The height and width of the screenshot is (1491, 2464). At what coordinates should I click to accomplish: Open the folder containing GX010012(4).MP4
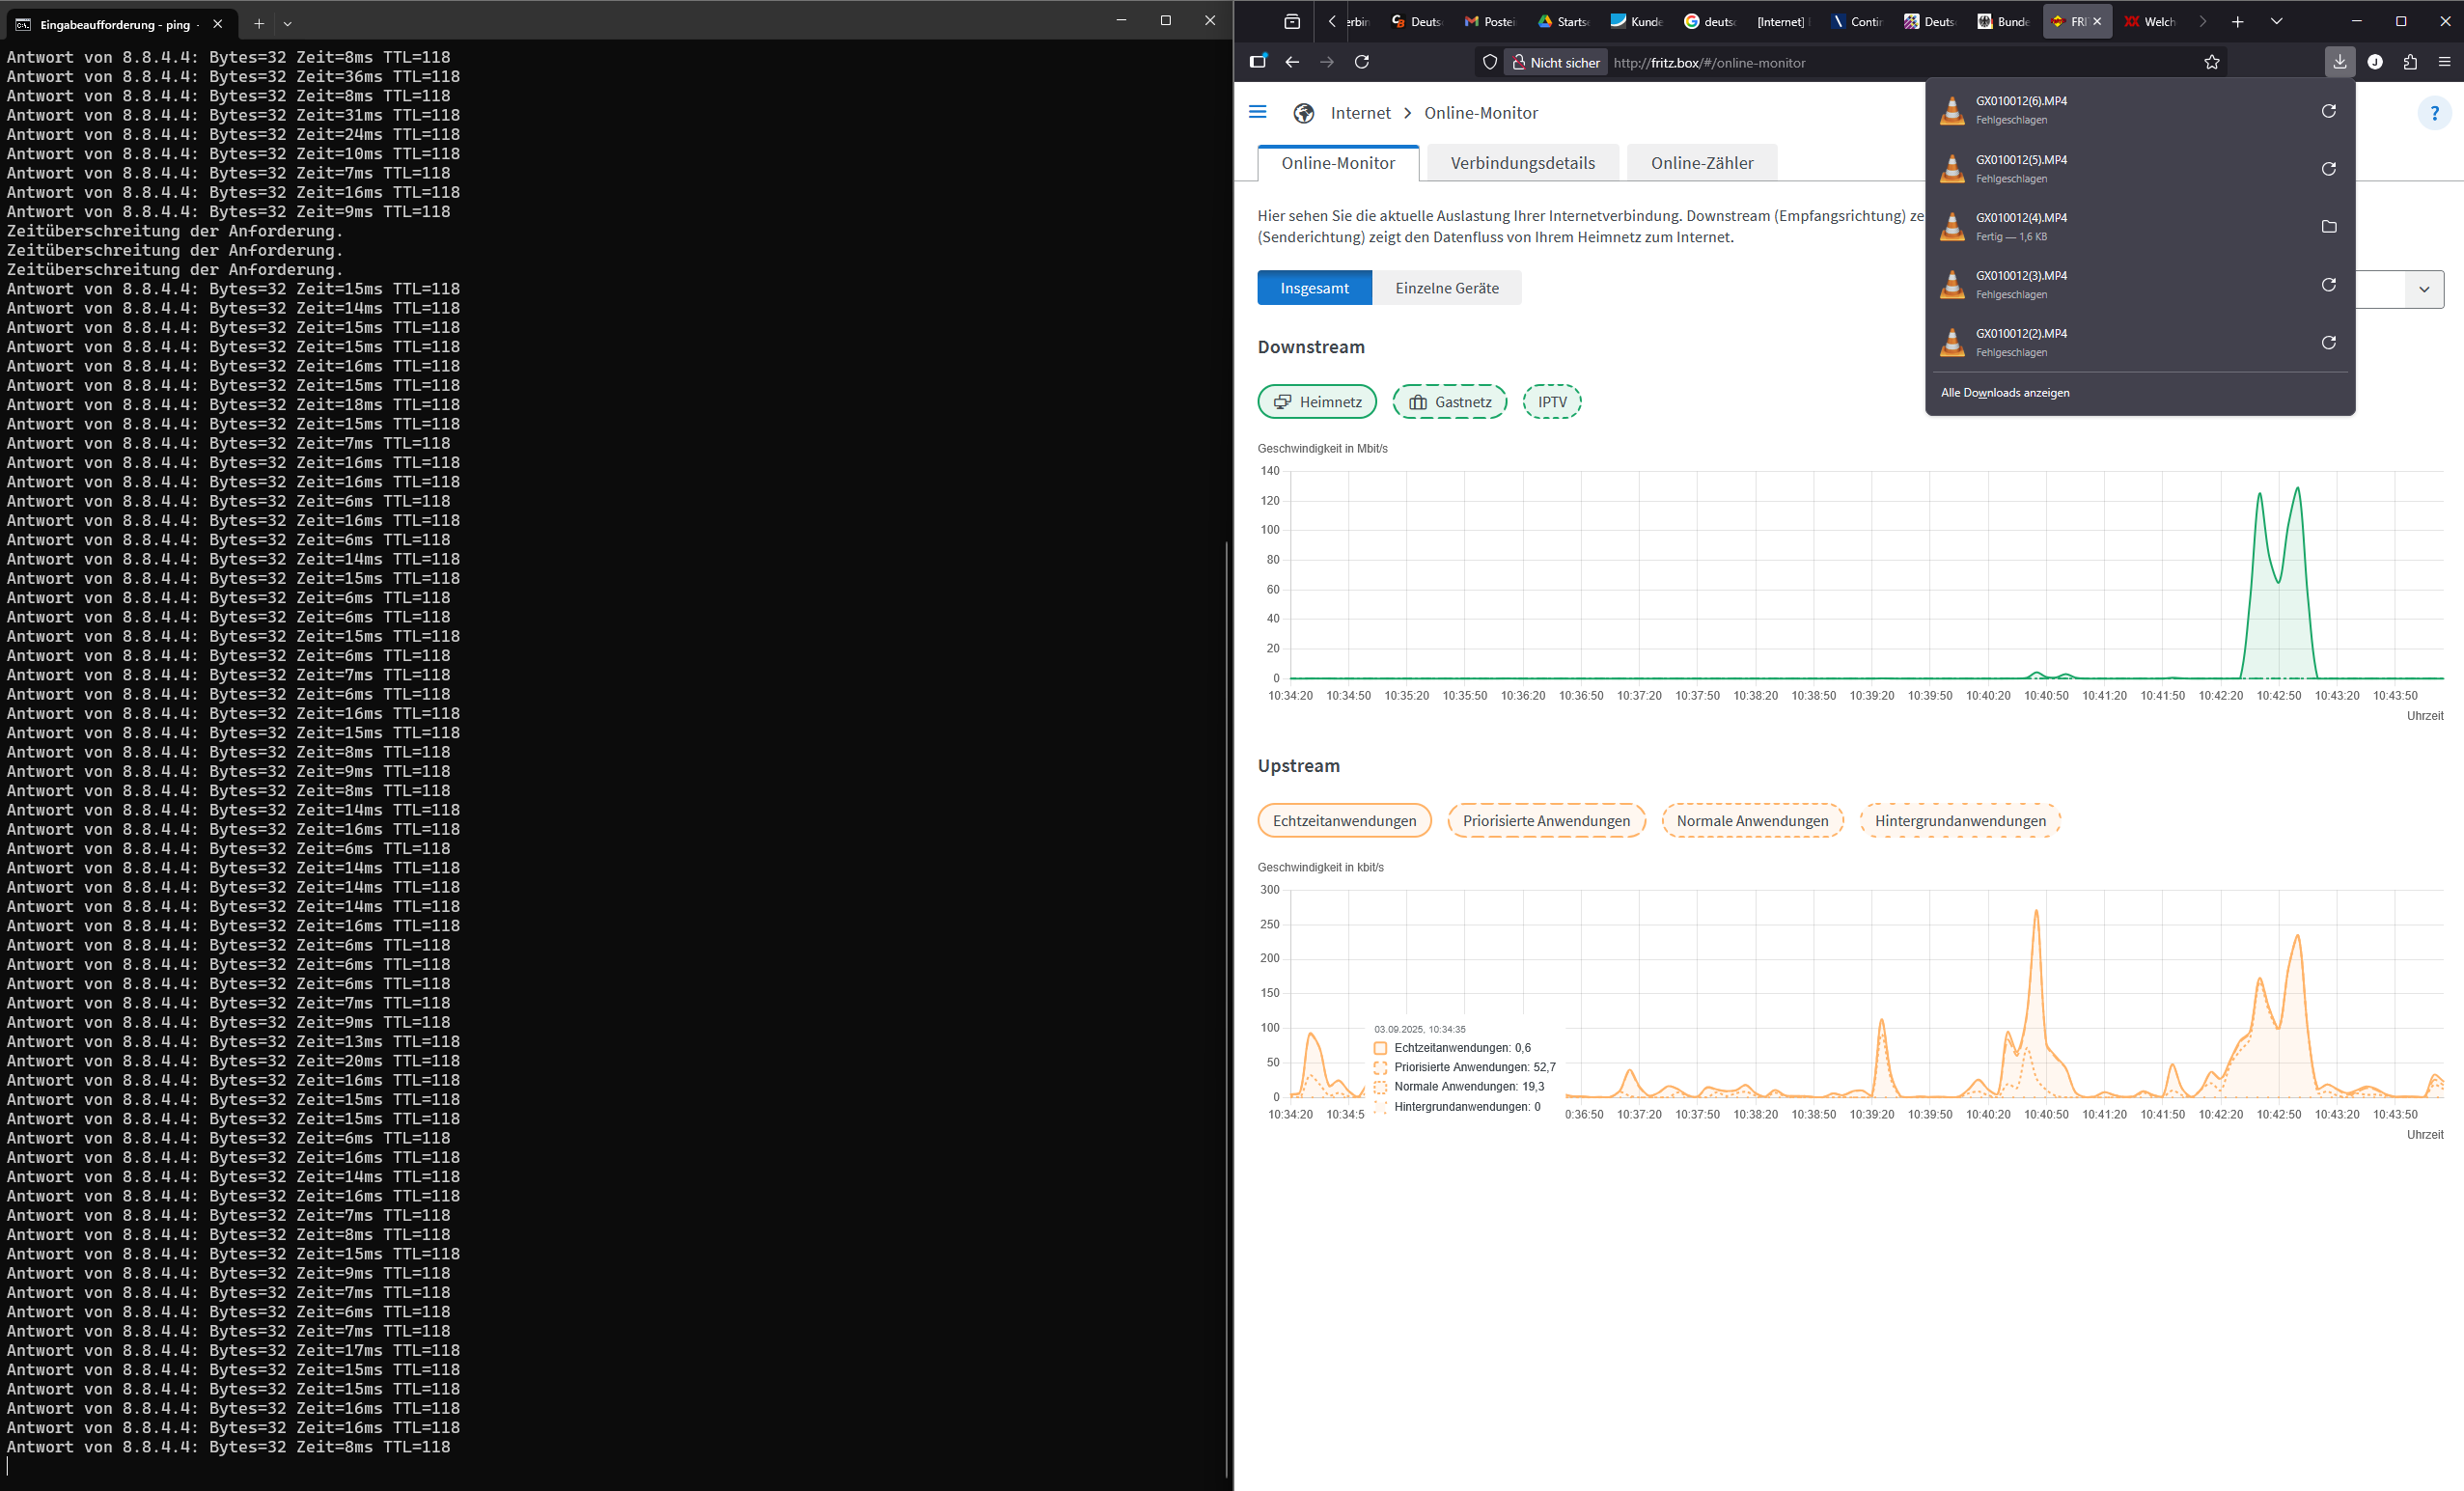click(2328, 227)
